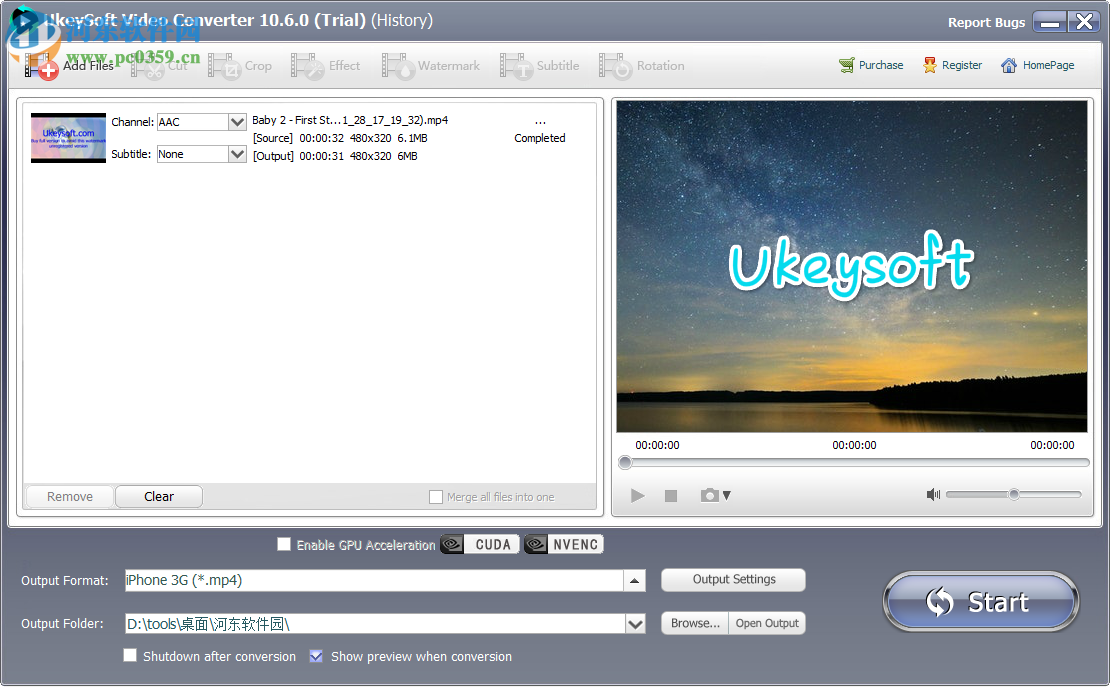The width and height of the screenshot is (1110, 687).
Task: Check Merge all files into one
Action: pyautogui.click(x=437, y=497)
